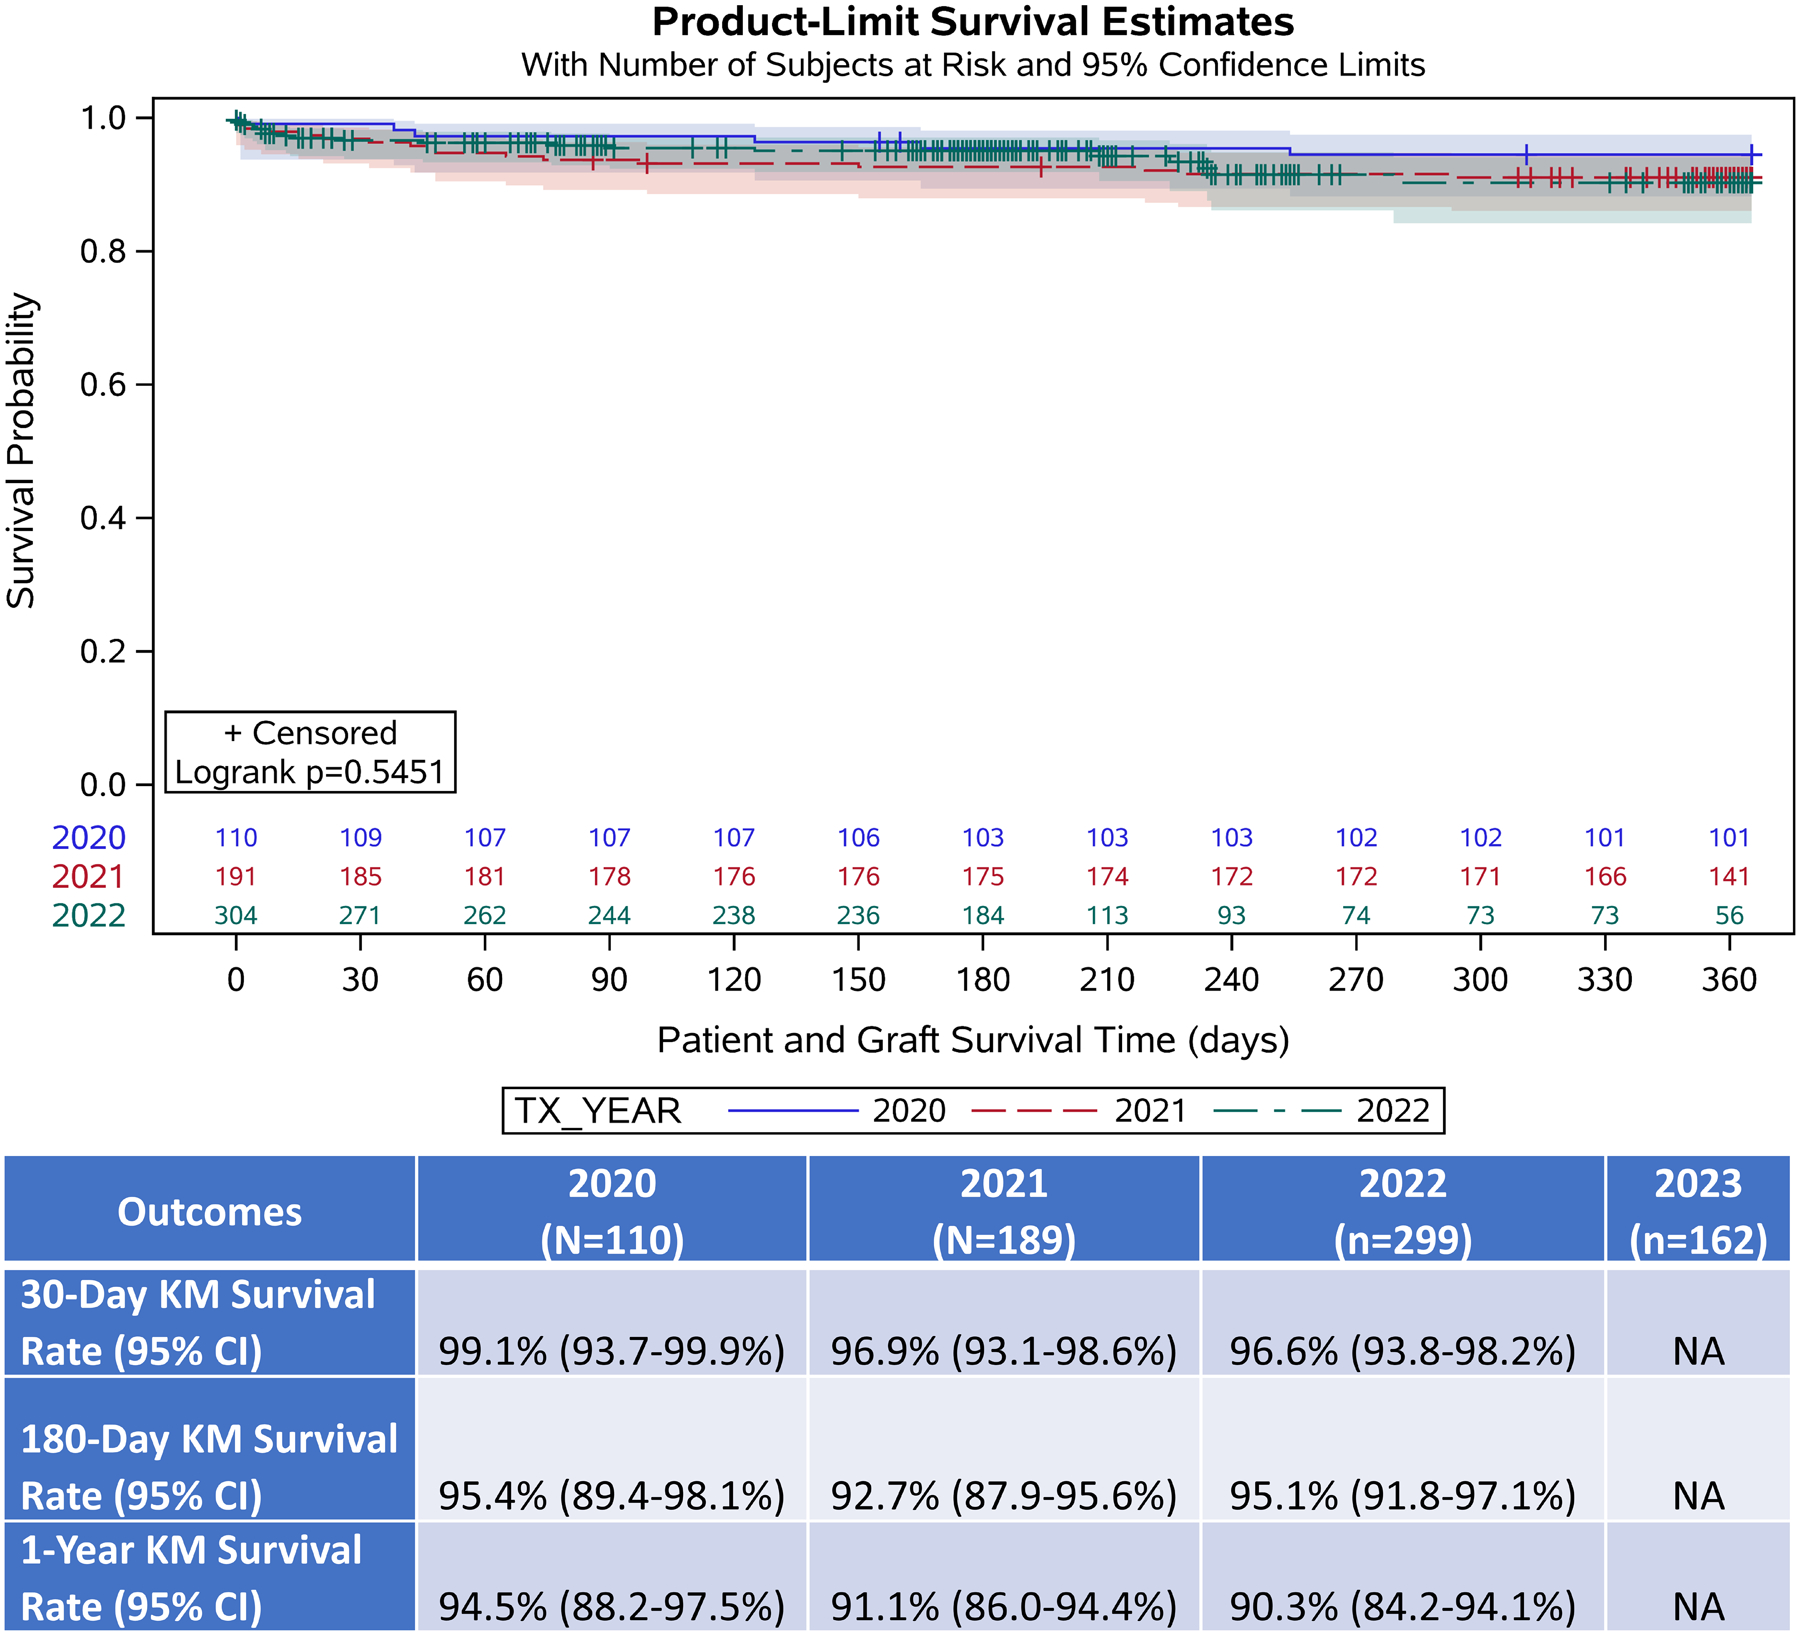Image resolution: width=1800 pixels, height=1635 pixels.
Task: Click the y-axis tick label 0.8
Action: tap(104, 252)
